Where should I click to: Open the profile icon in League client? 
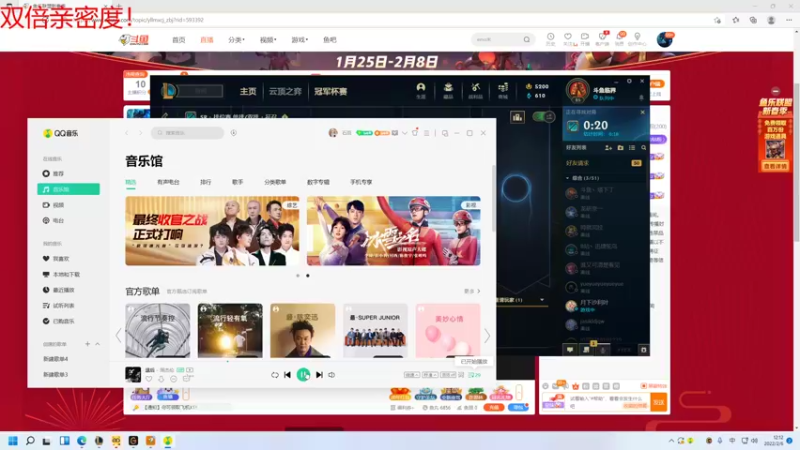click(421, 90)
